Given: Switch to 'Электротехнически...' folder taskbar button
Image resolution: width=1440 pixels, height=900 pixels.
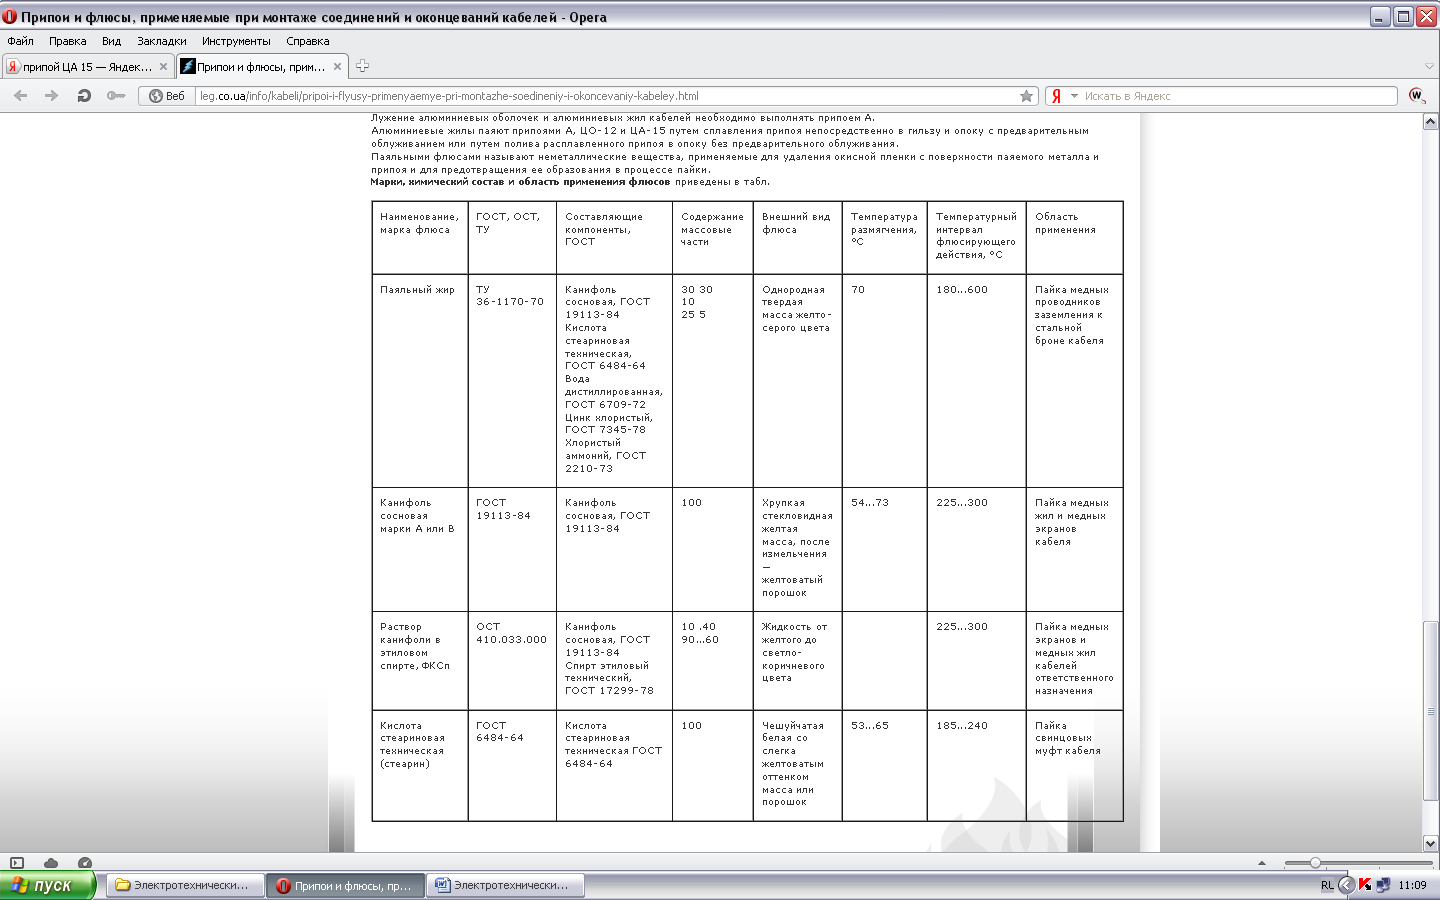Looking at the screenshot, I should (184, 885).
